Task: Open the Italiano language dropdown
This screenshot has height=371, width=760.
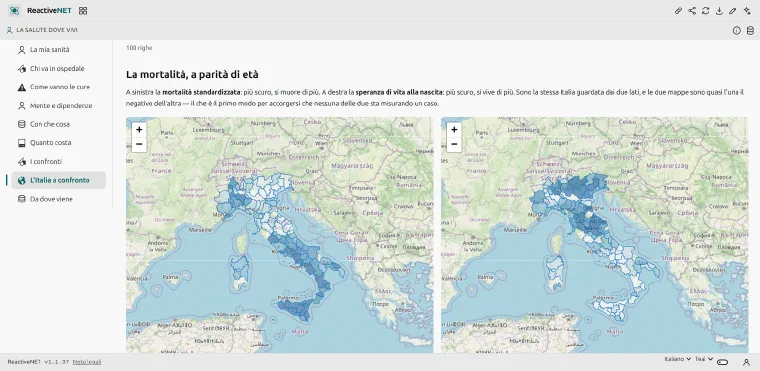Action: click(677, 359)
